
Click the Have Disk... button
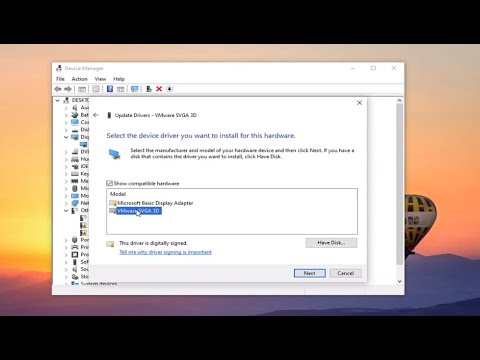tap(331, 243)
